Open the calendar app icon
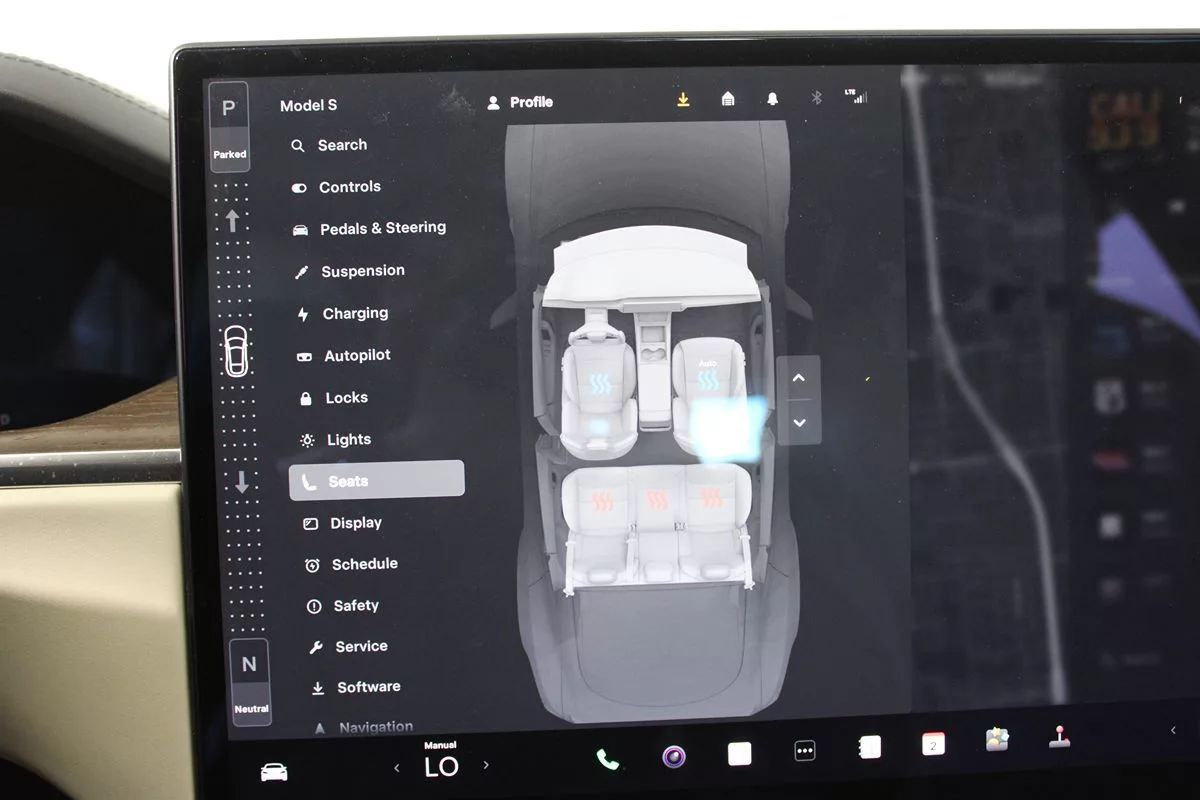 click(x=933, y=743)
